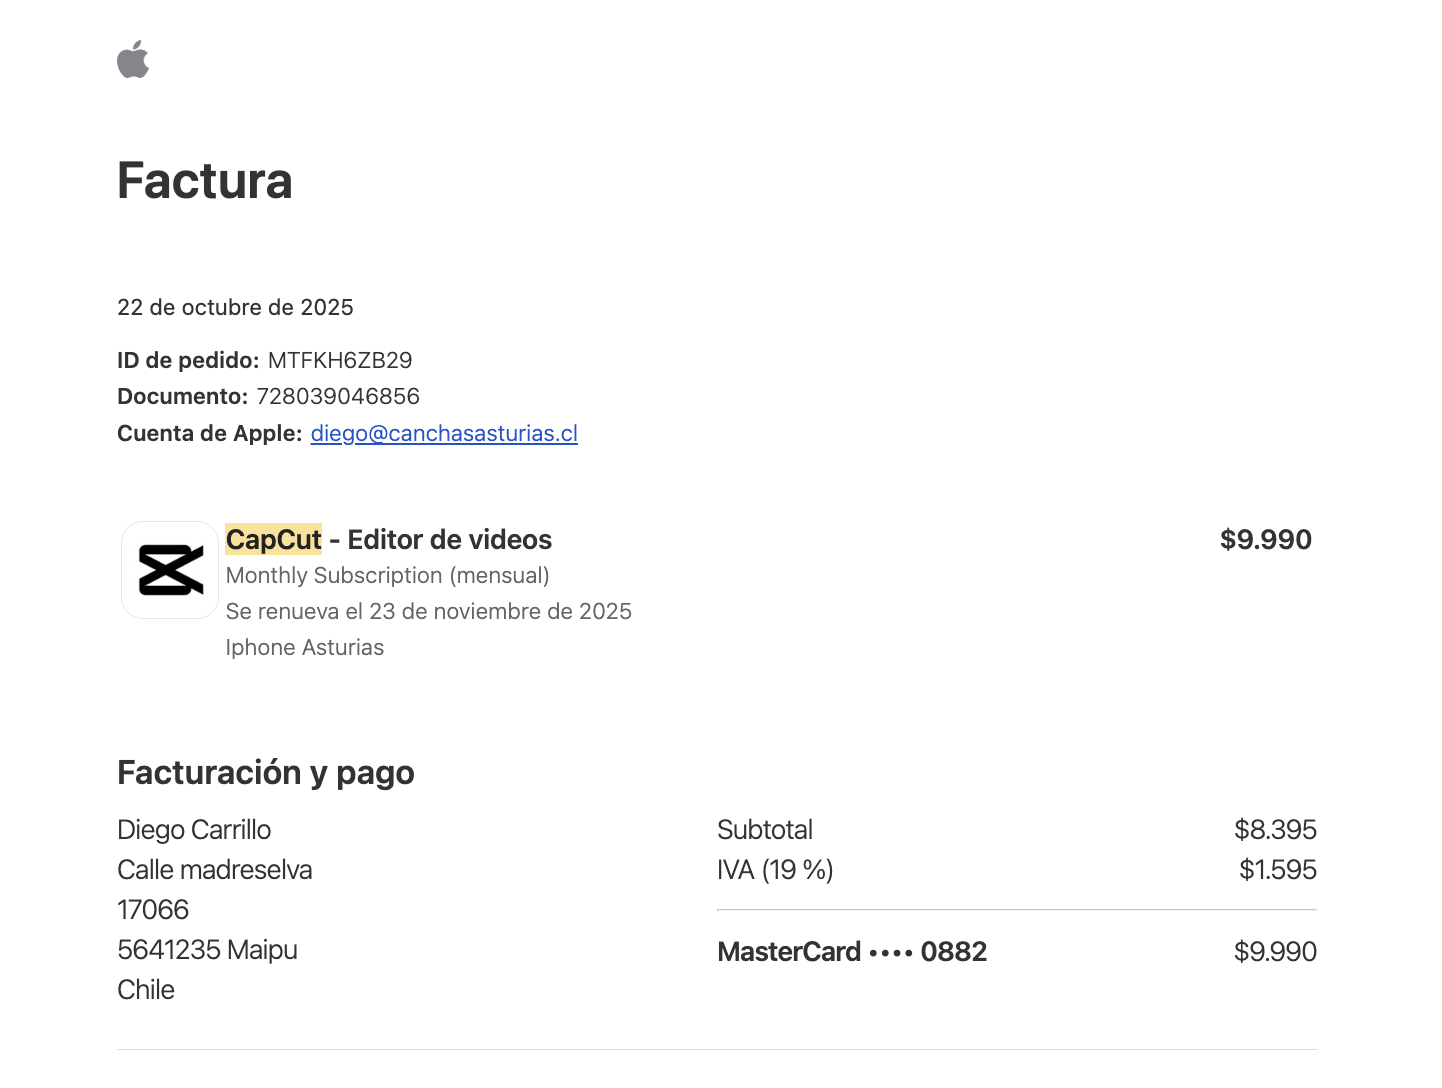Click the Subtotal amount $8.395

click(x=1275, y=829)
